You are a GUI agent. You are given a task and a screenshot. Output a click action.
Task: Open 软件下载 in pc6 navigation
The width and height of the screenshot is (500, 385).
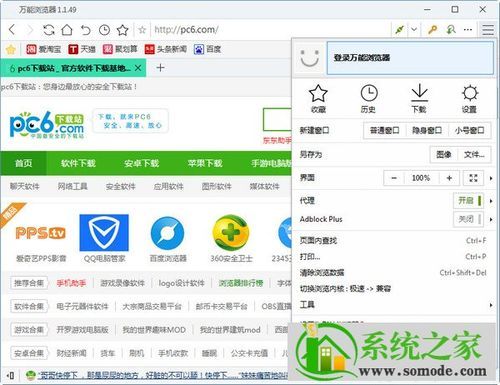pyautogui.click(x=78, y=163)
